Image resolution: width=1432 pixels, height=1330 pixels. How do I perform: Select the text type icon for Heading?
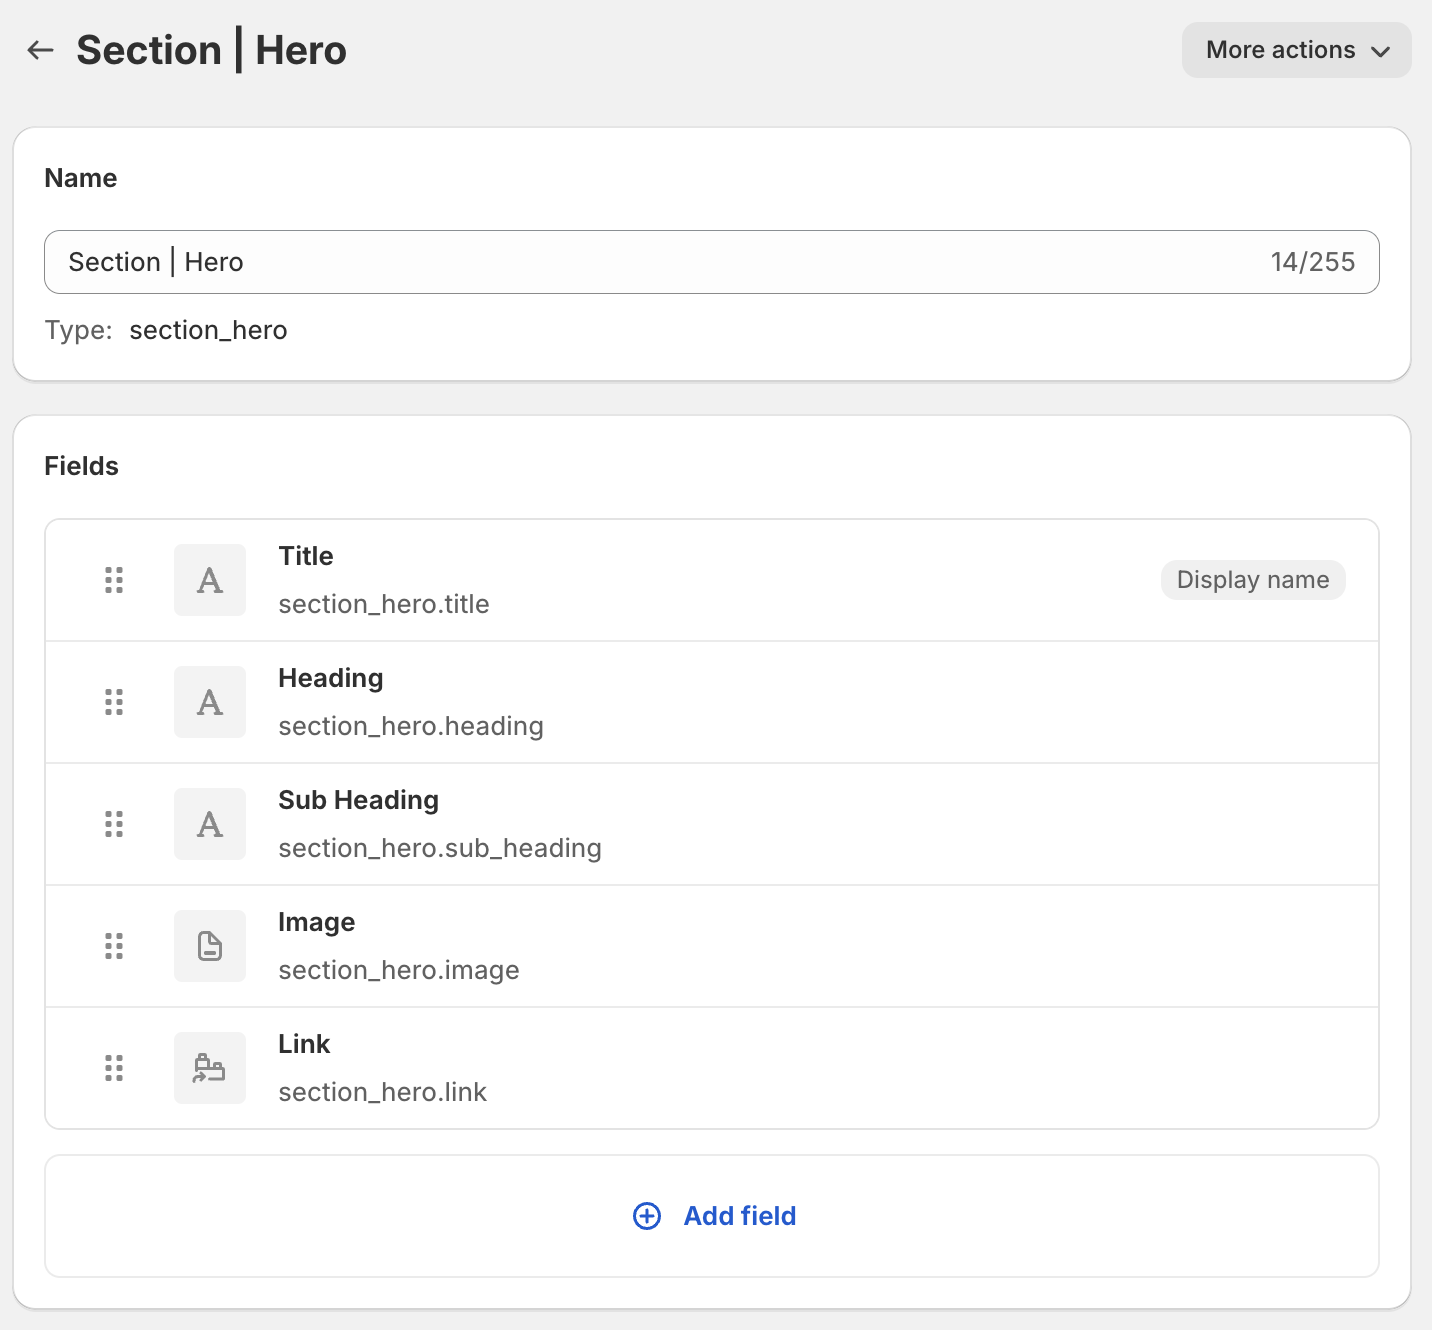[x=210, y=701]
